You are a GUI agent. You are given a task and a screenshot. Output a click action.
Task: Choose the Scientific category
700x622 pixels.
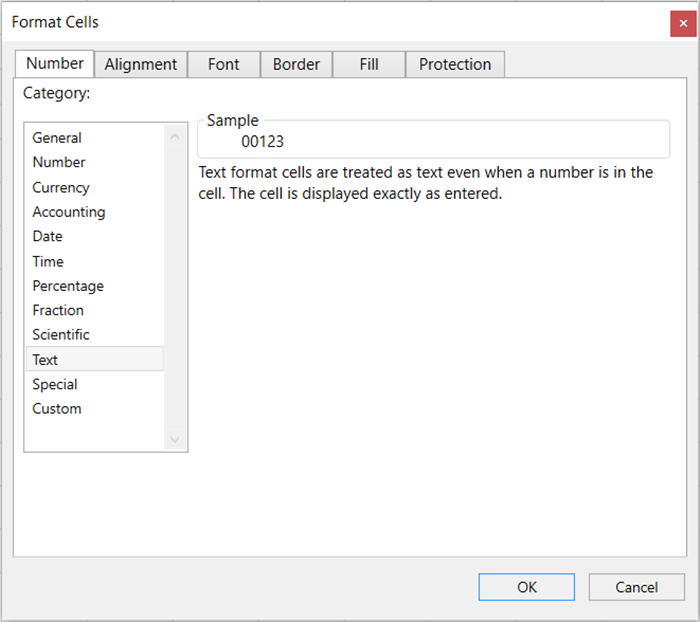coord(61,335)
